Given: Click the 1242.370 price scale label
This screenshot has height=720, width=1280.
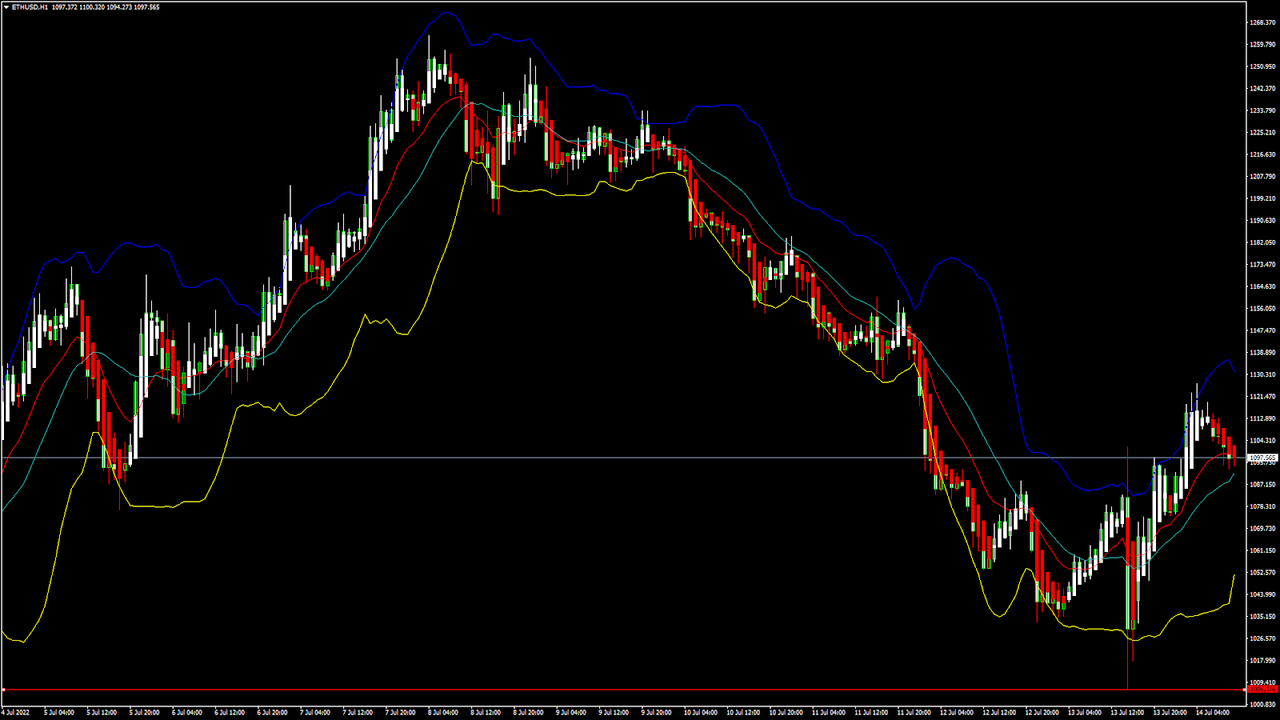Looking at the screenshot, I should click(1263, 88).
